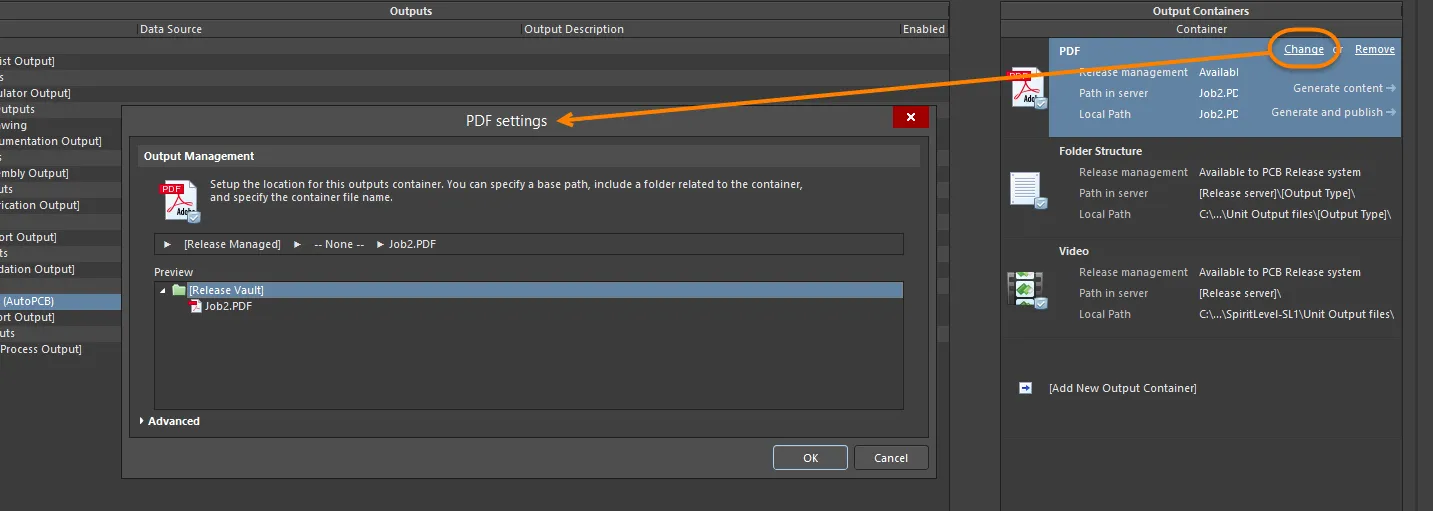
Task: Click the Output Description column header
Action: 574,29
